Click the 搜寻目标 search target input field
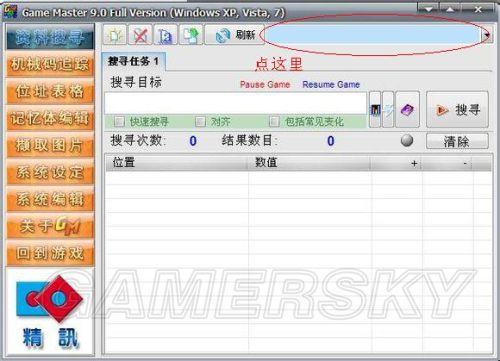Screen dimensions: 500x361 click(x=236, y=103)
